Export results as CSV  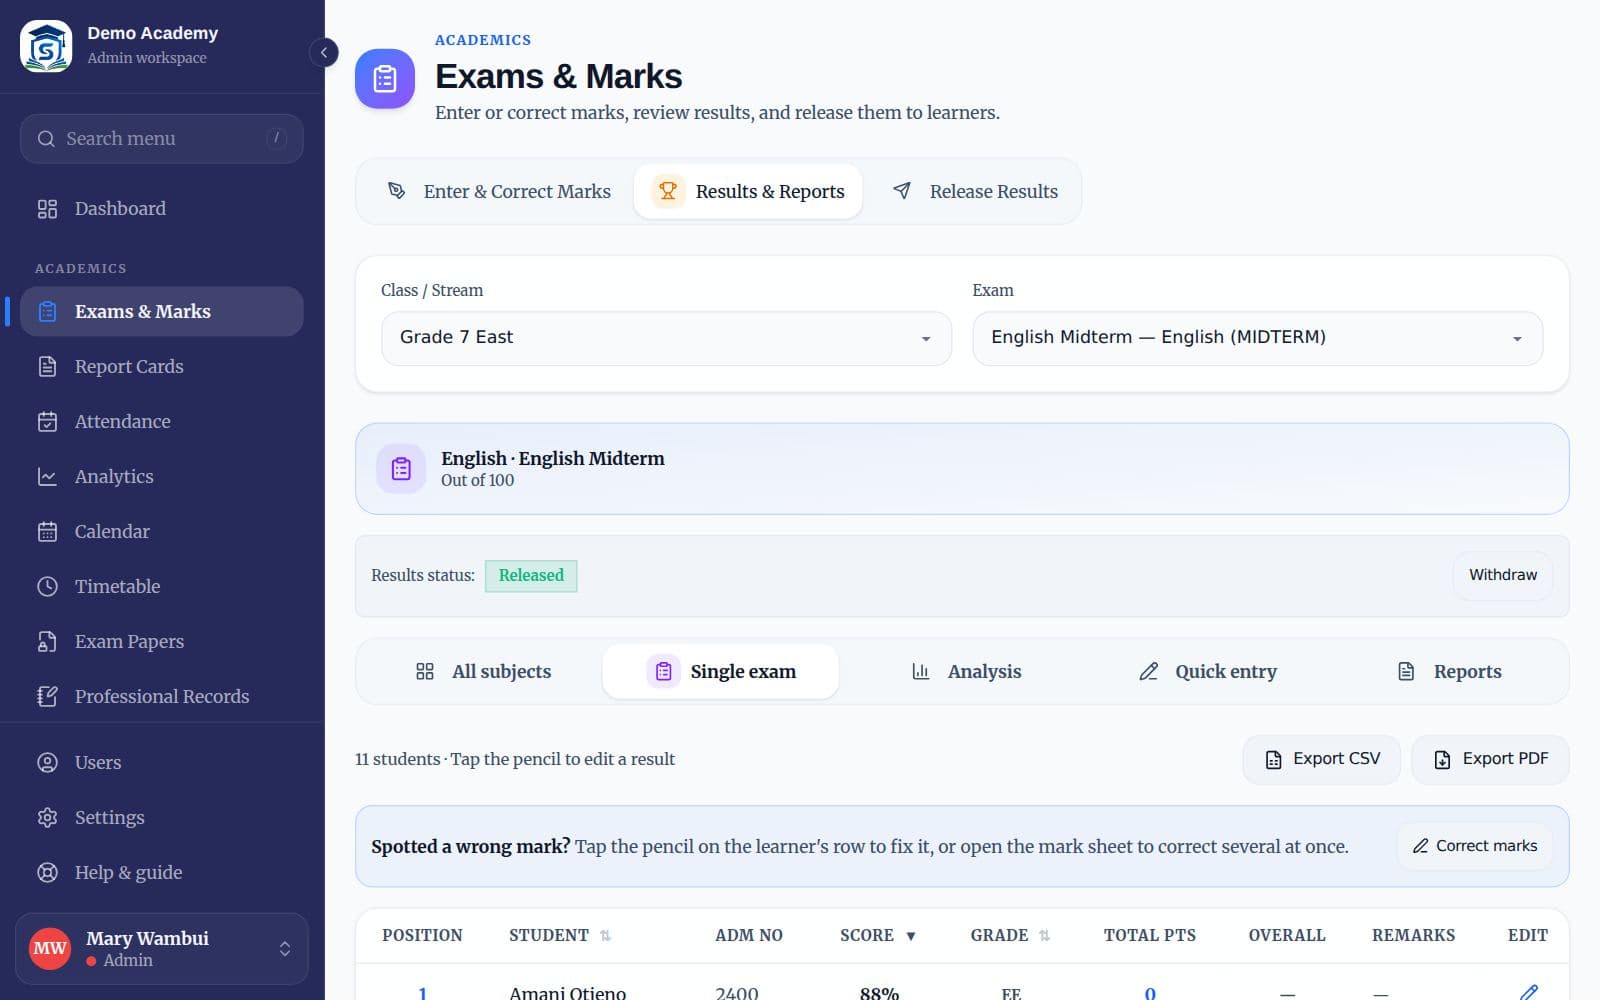(x=1322, y=760)
